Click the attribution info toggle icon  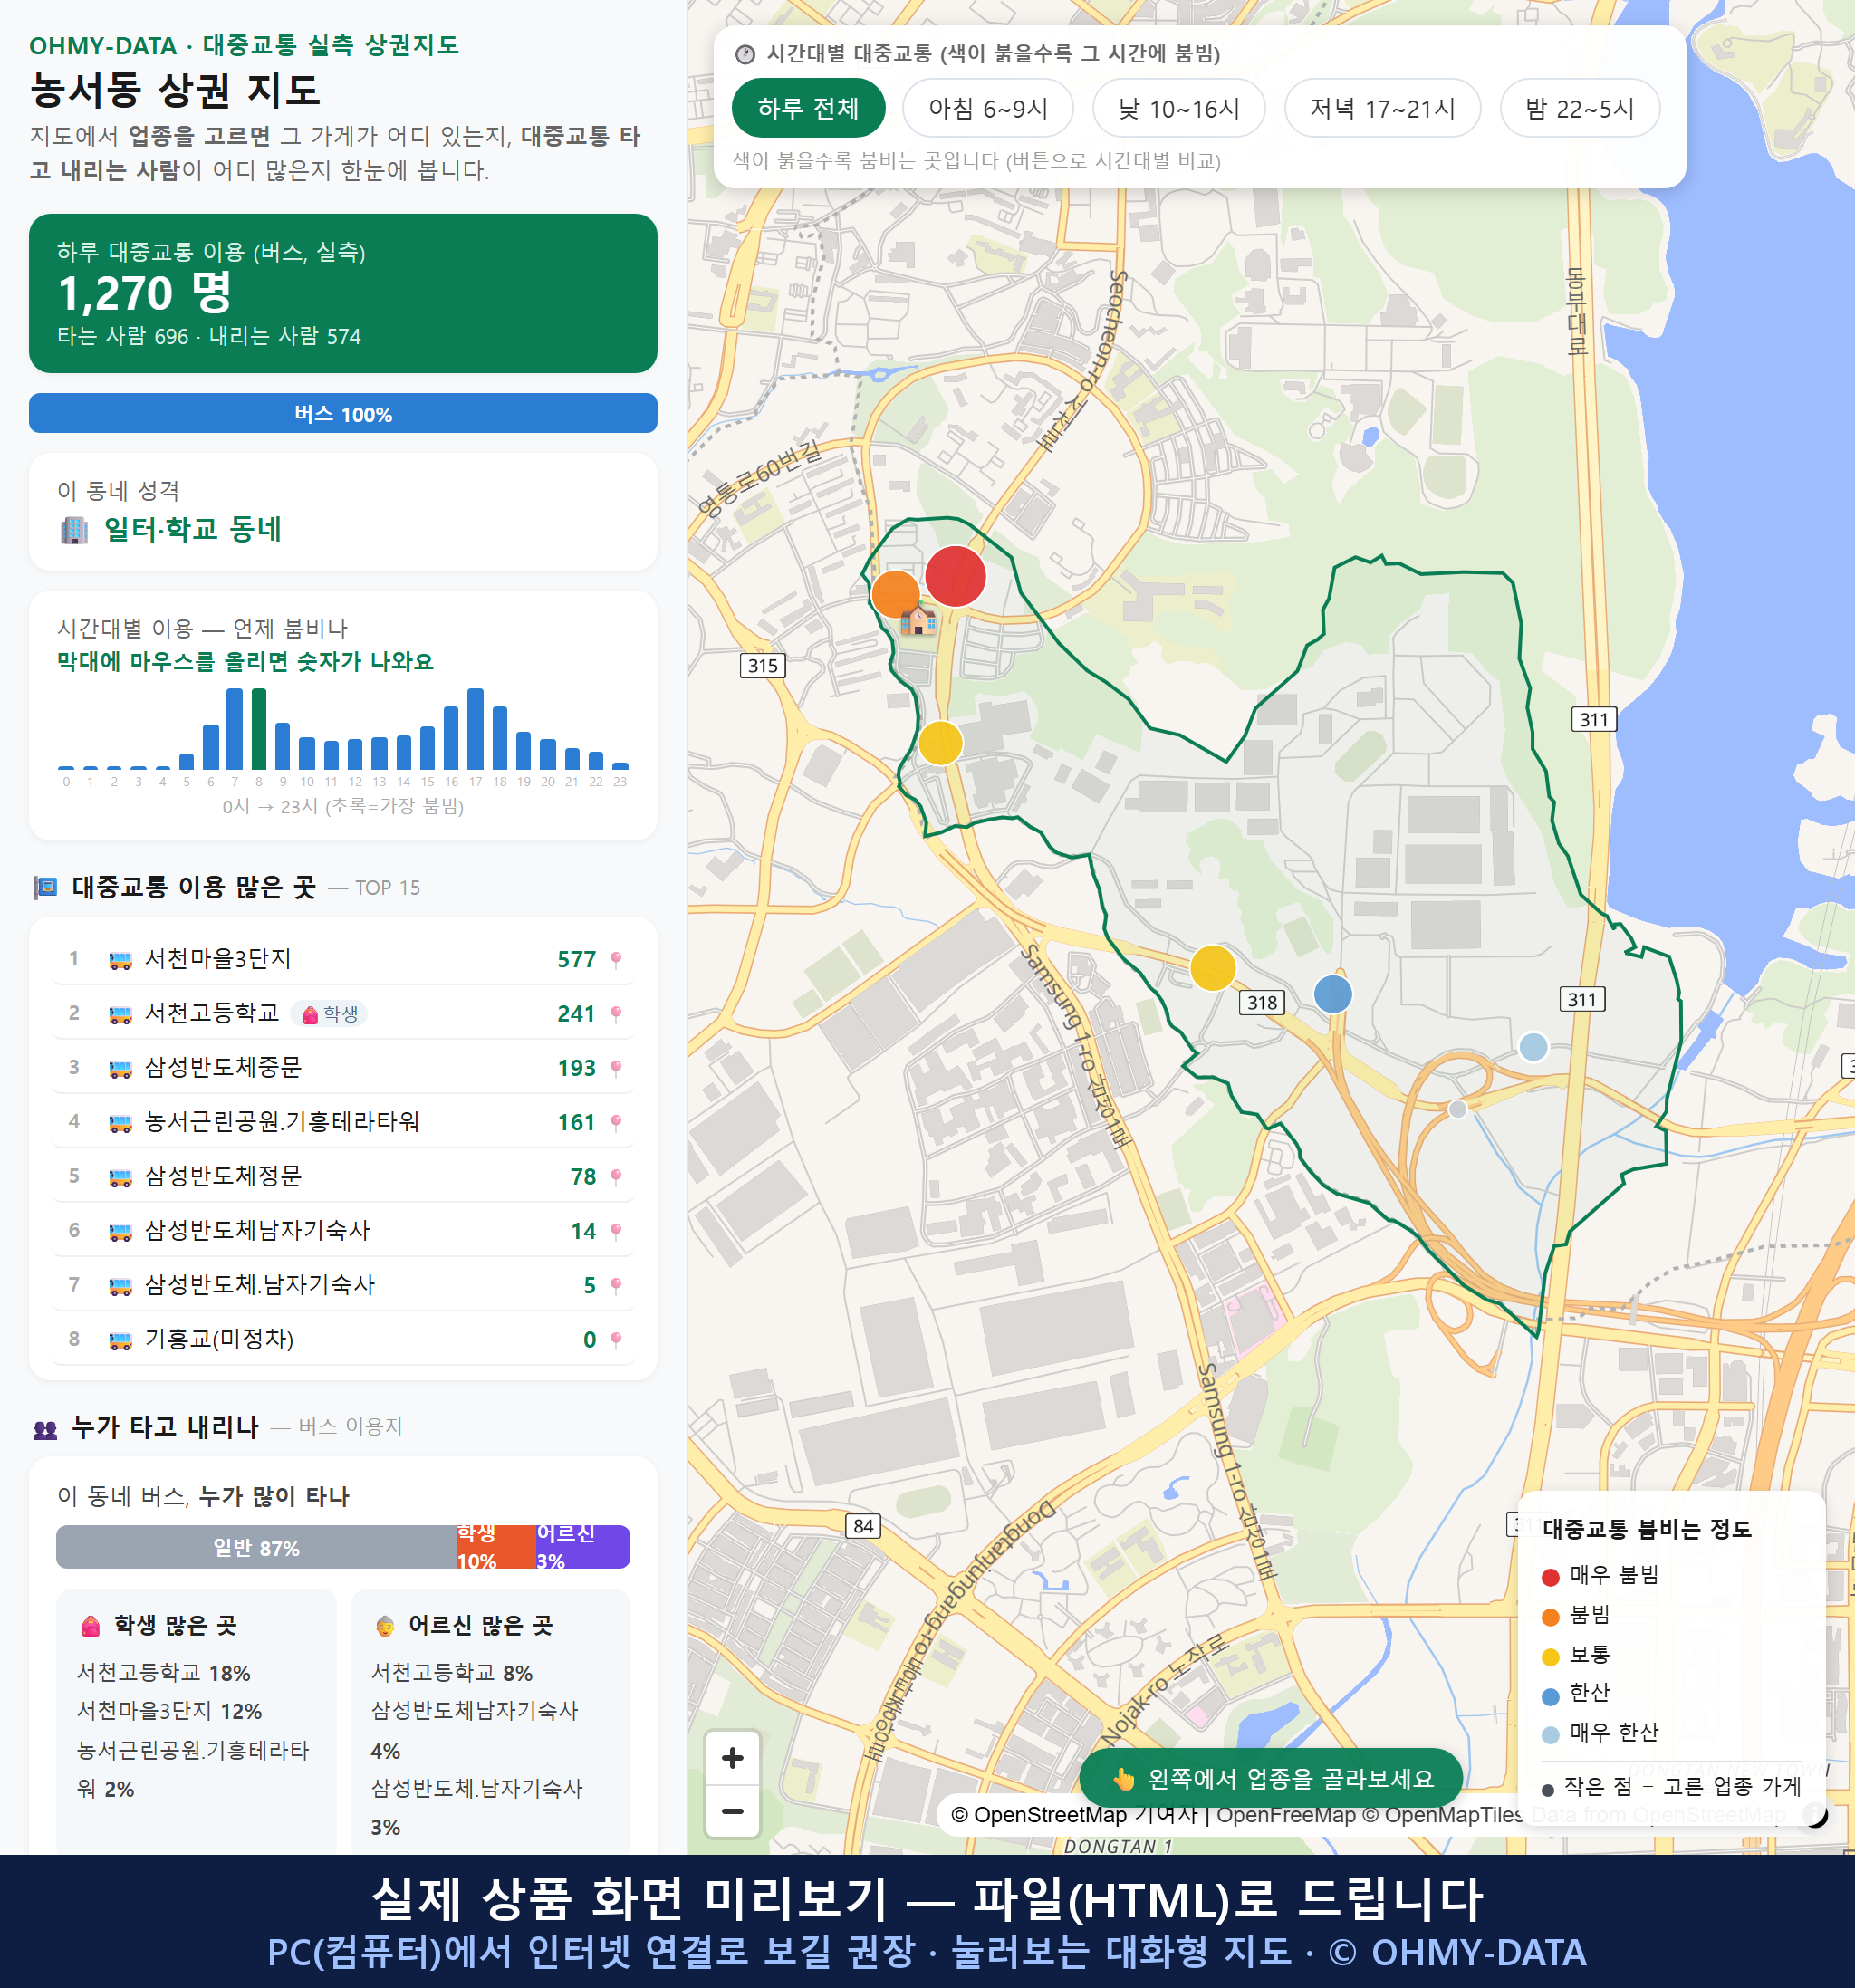click(x=1814, y=1814)
